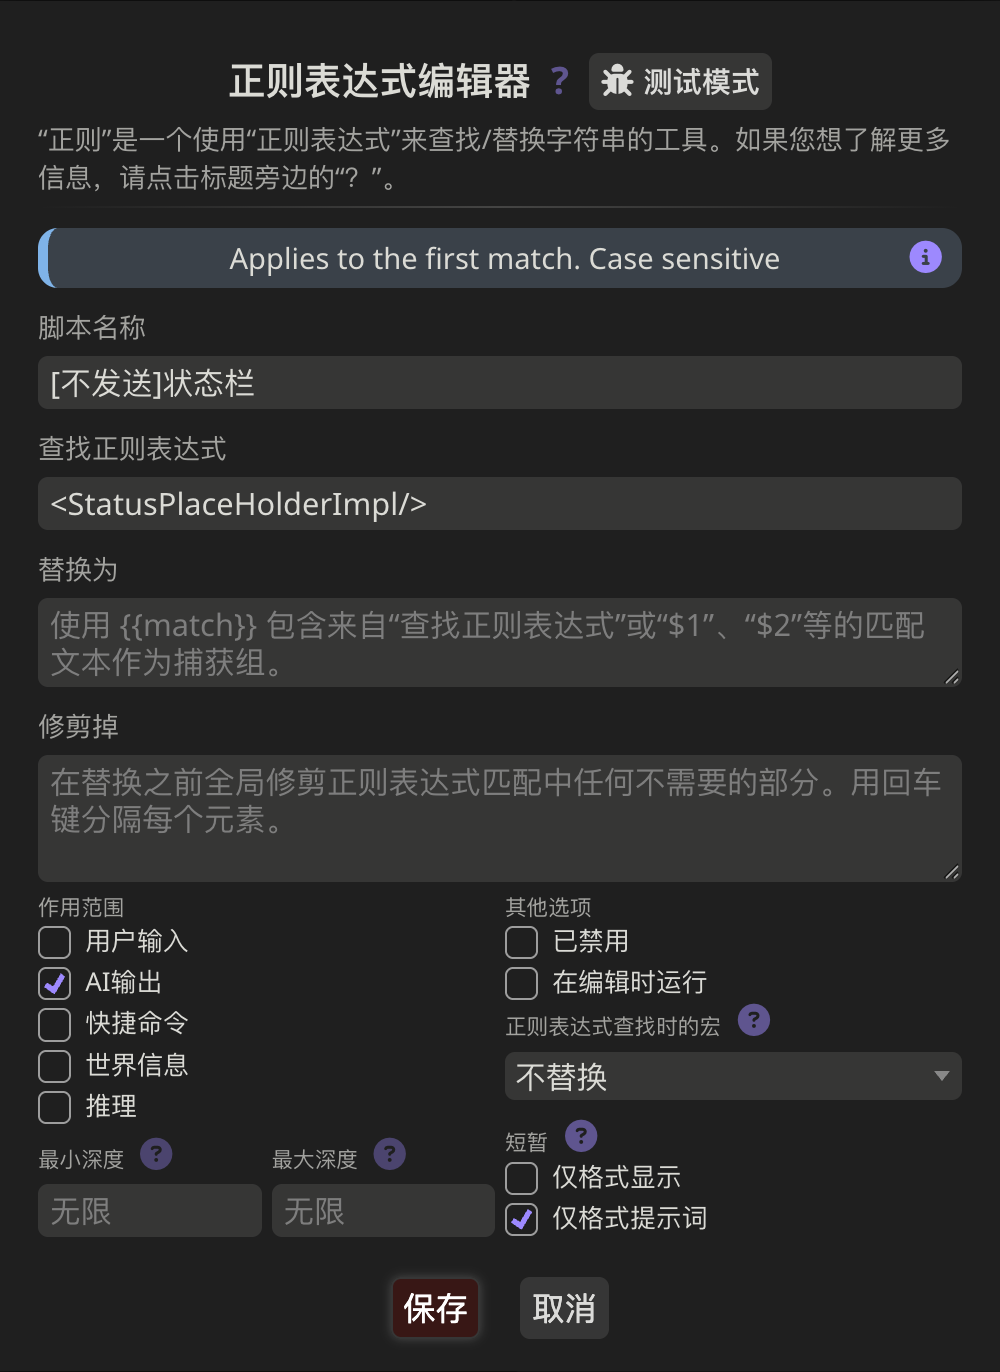Toggle the 仅格式提示词 checkbox
Screen dimensions: 1000x1372
point(521,1219)
